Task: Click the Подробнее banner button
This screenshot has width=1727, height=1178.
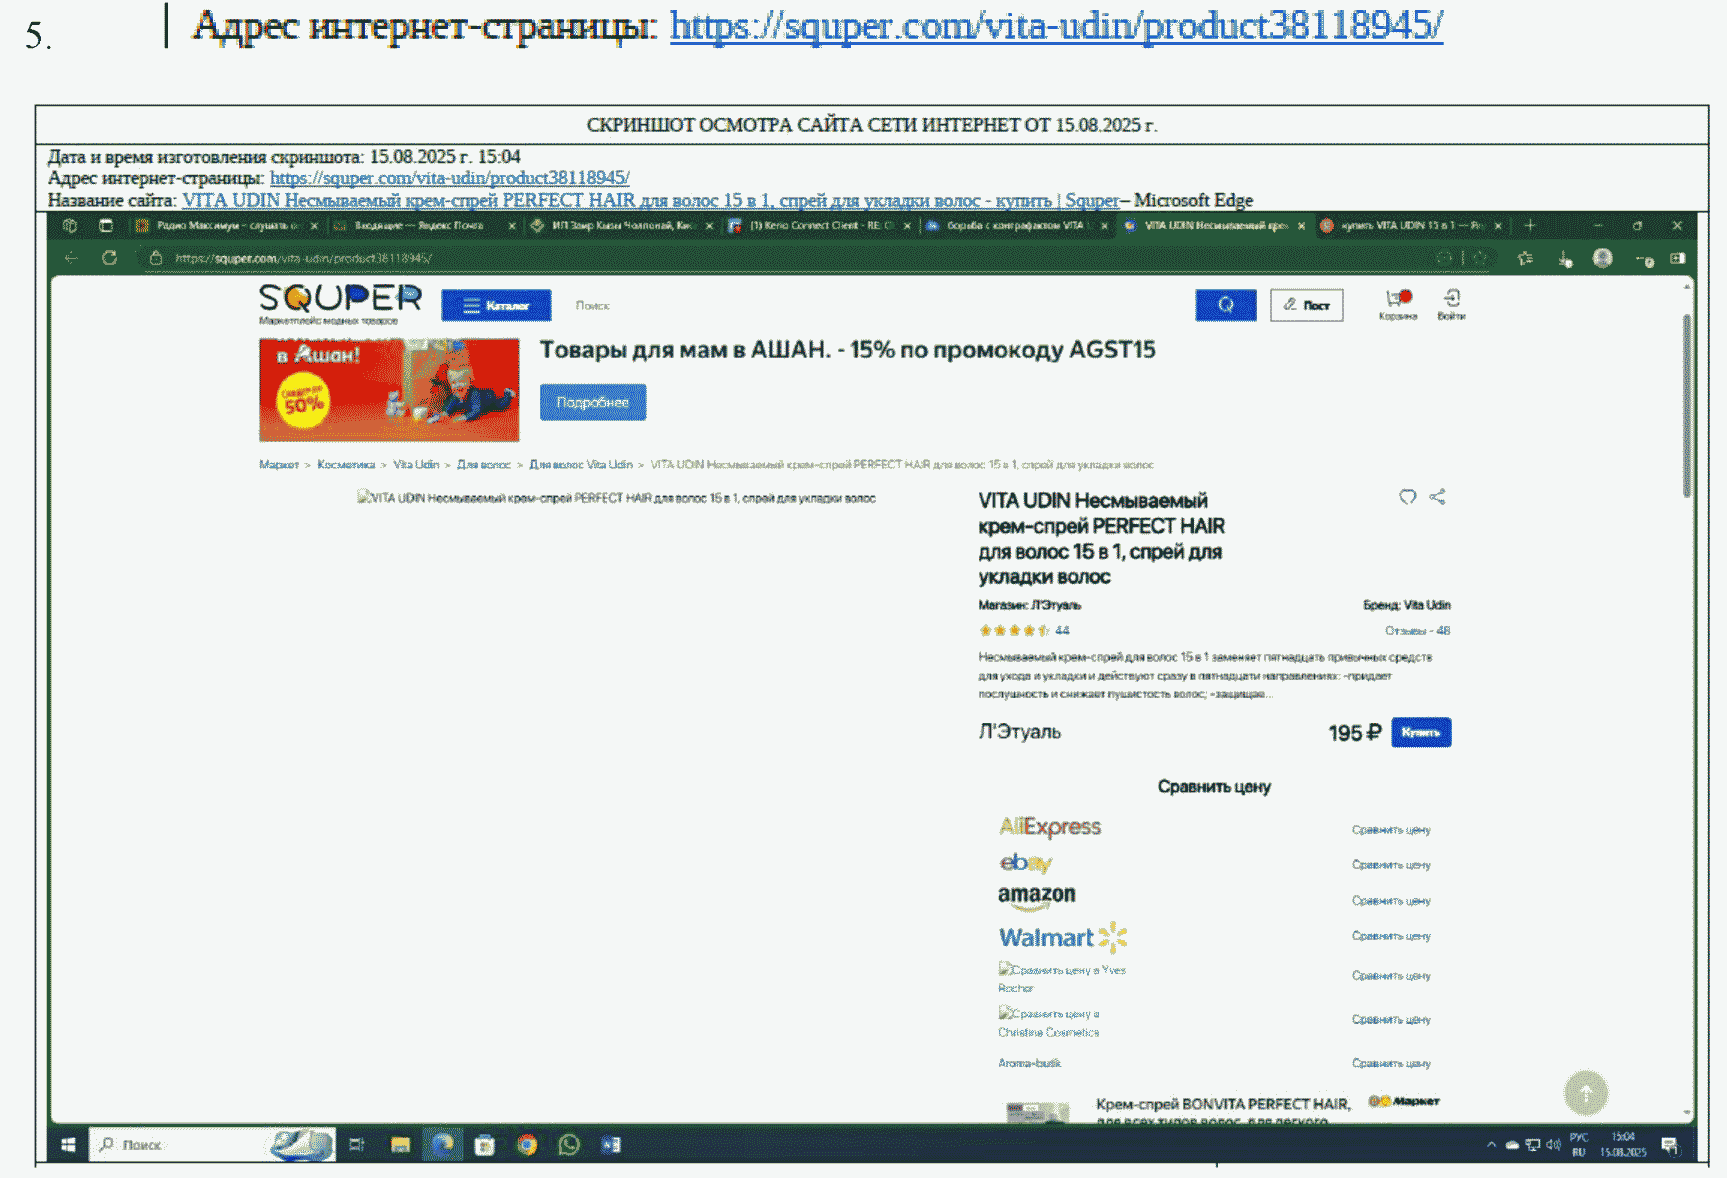Action: coord(593,402)
